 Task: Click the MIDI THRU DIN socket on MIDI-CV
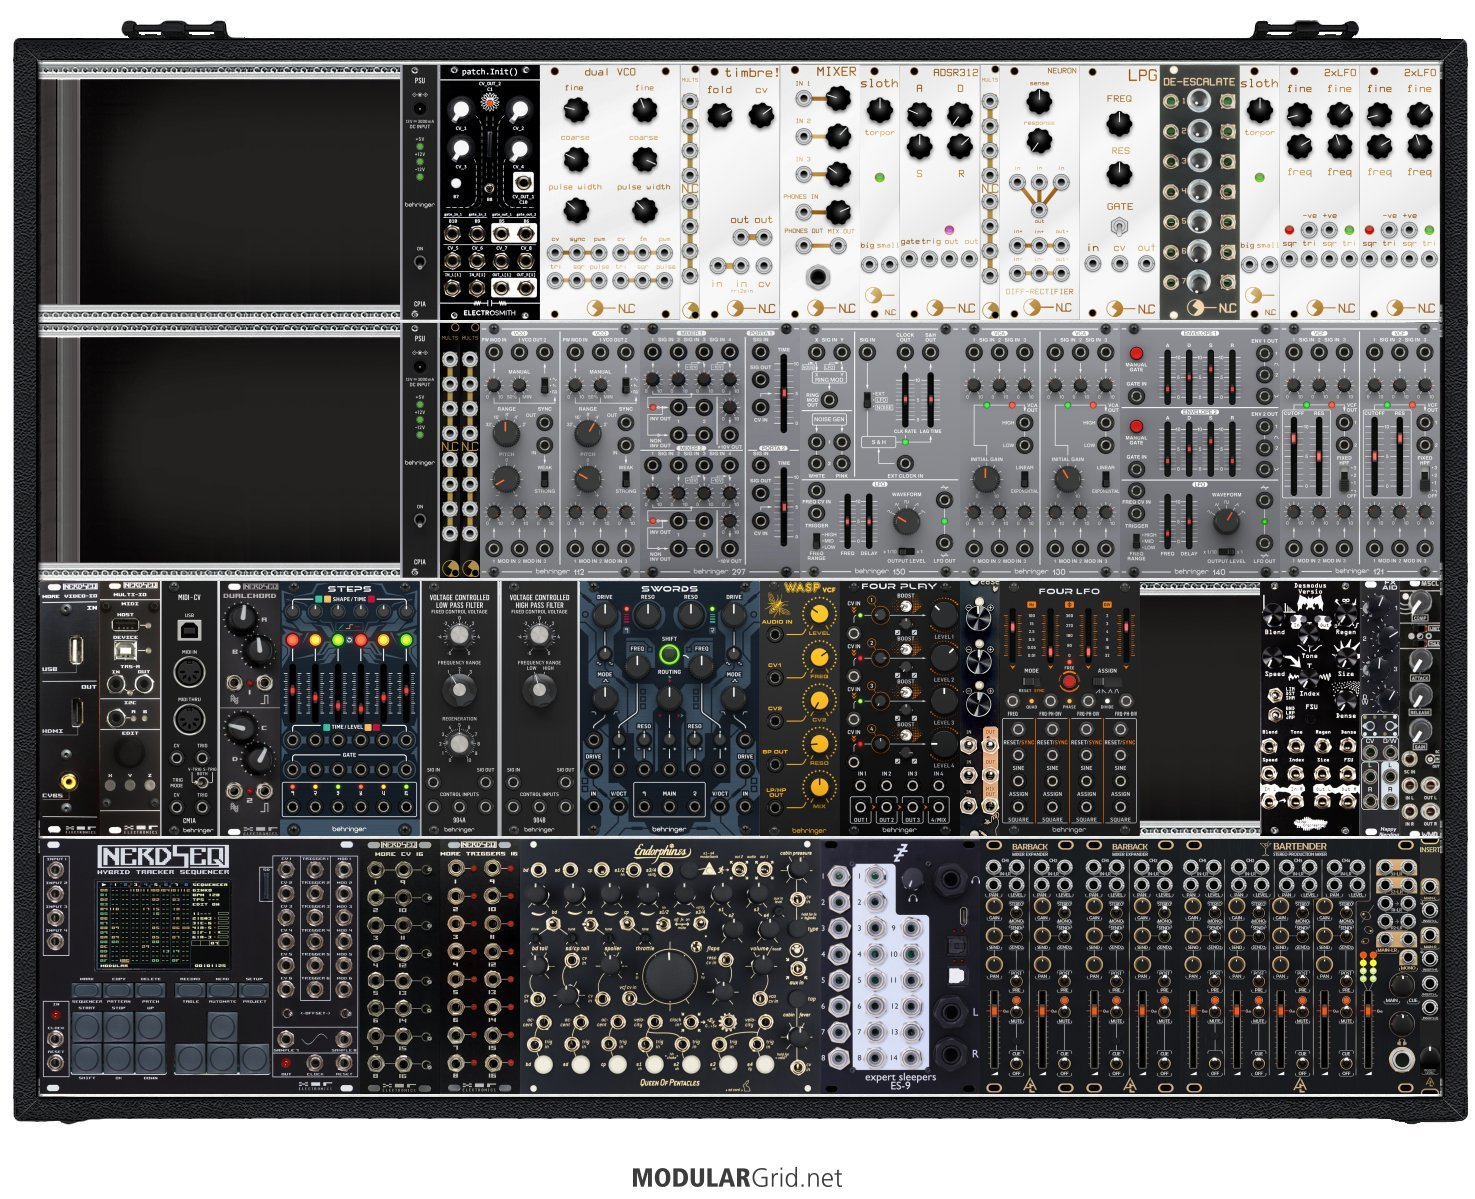[x=188, y=720]
